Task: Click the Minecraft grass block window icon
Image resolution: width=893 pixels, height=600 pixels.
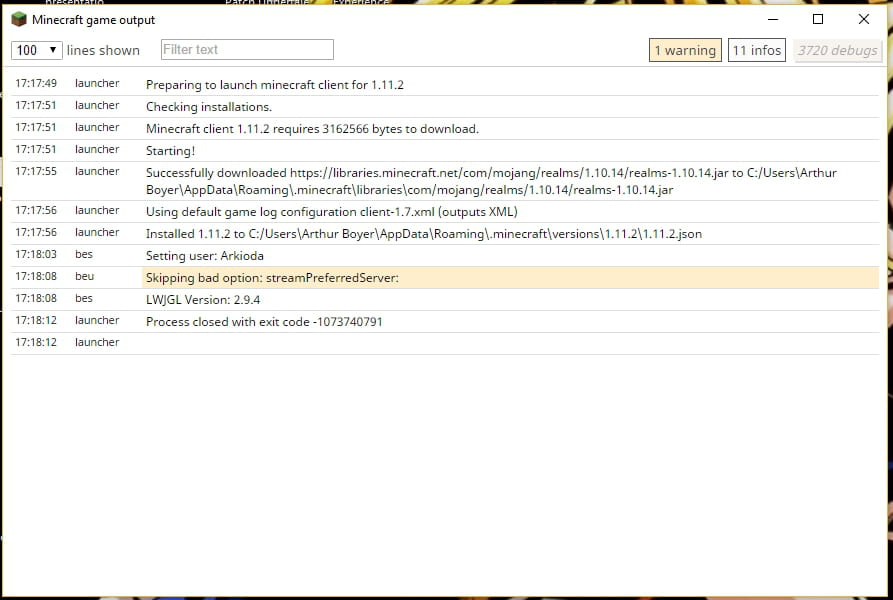Action: click(x=19, y=19)
